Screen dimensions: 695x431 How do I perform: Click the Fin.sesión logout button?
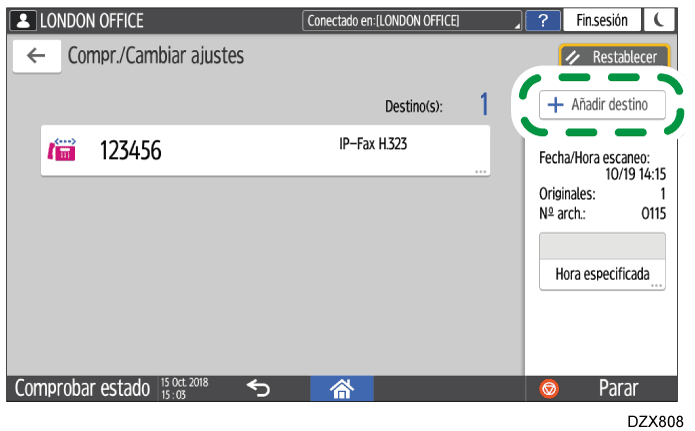click(x=601, y=20)
